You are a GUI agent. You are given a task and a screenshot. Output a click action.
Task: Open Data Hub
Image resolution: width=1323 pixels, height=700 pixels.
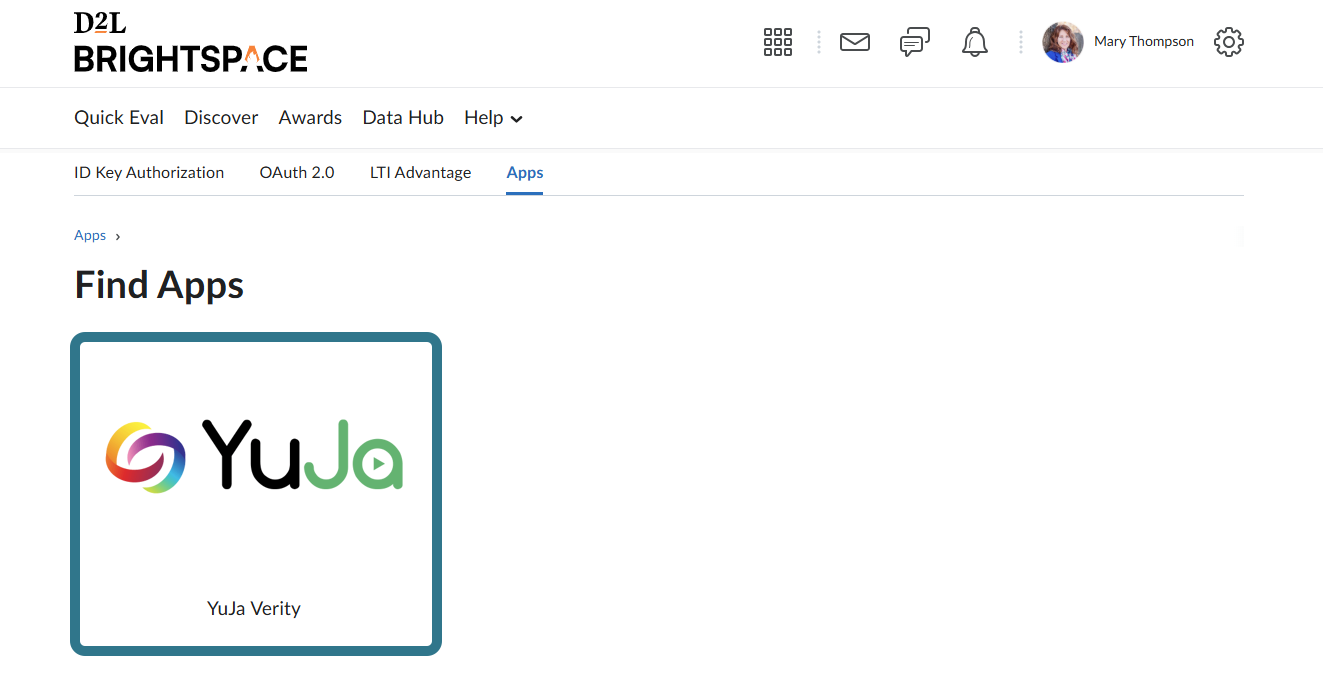point(403,118)
